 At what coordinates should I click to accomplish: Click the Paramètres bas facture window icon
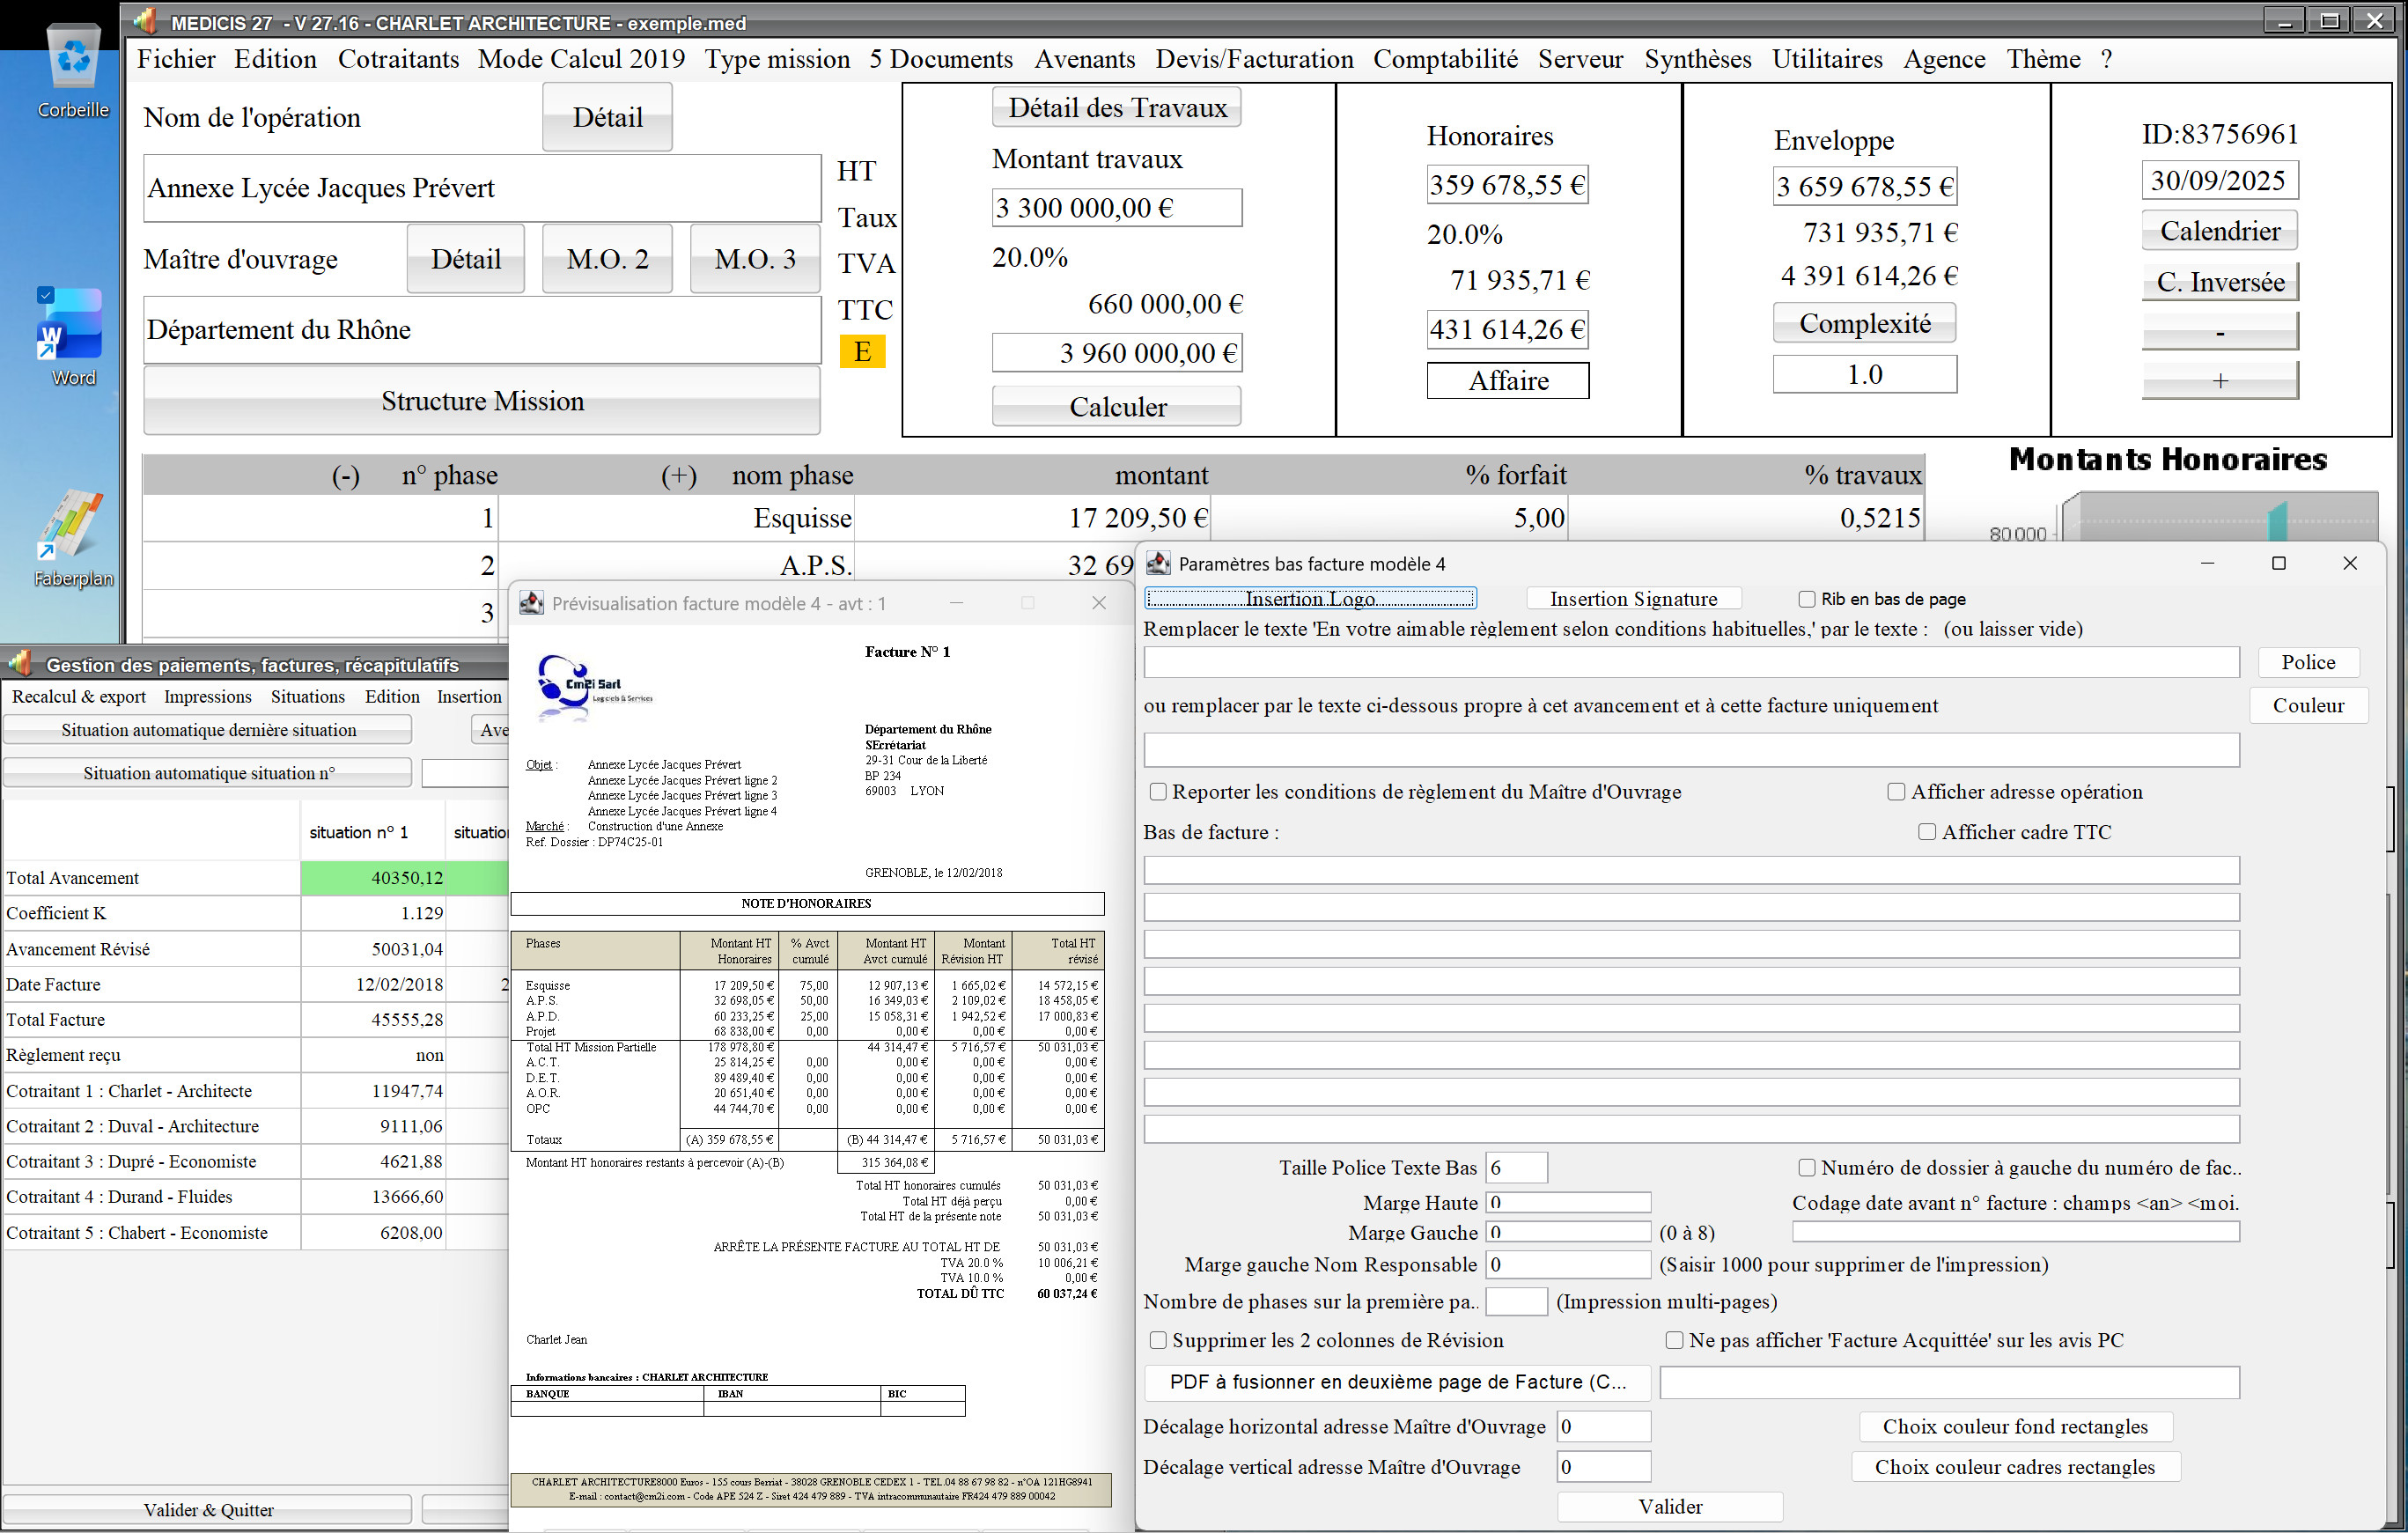point(1158,563)
